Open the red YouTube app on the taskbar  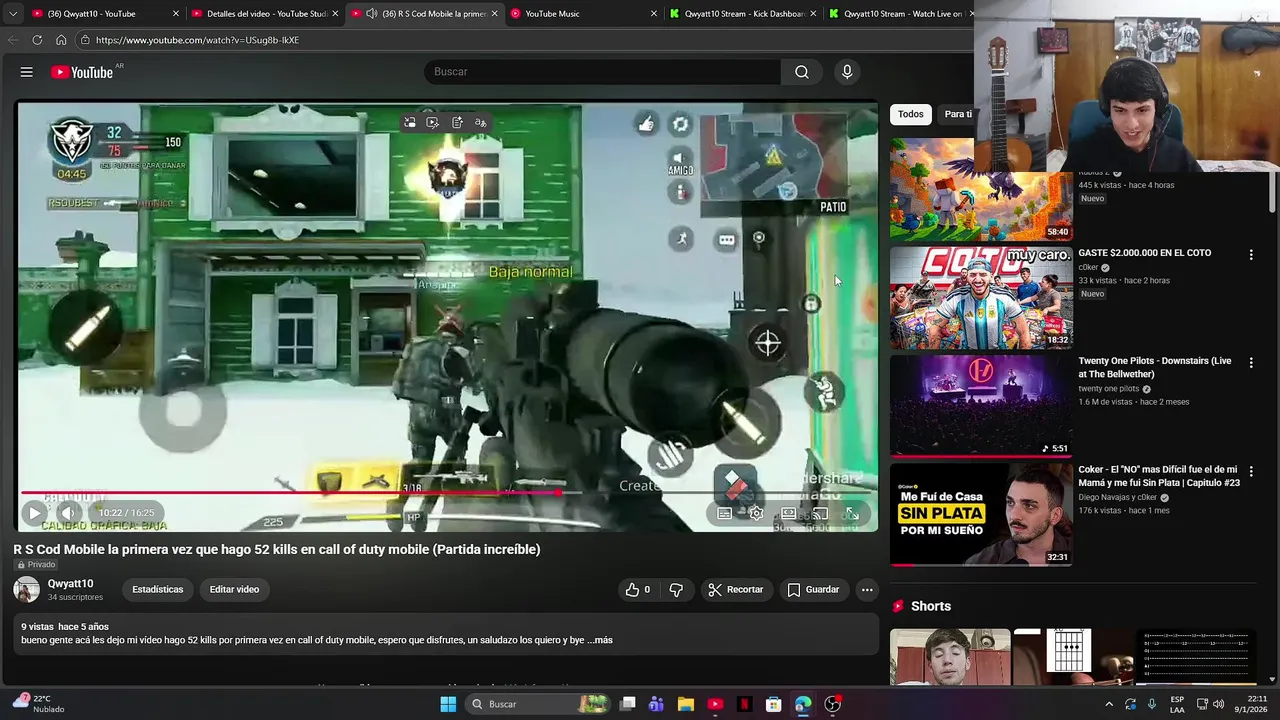[715, 704]
